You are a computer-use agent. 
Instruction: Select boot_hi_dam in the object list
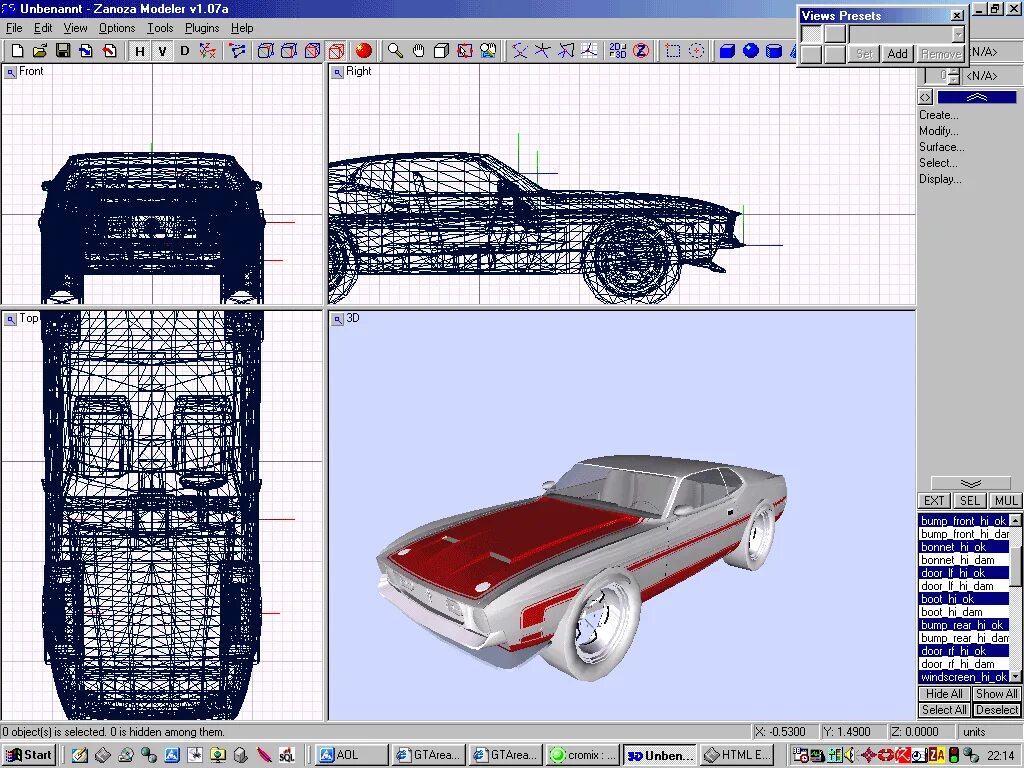pyautogui.click(x=963, y=612)
